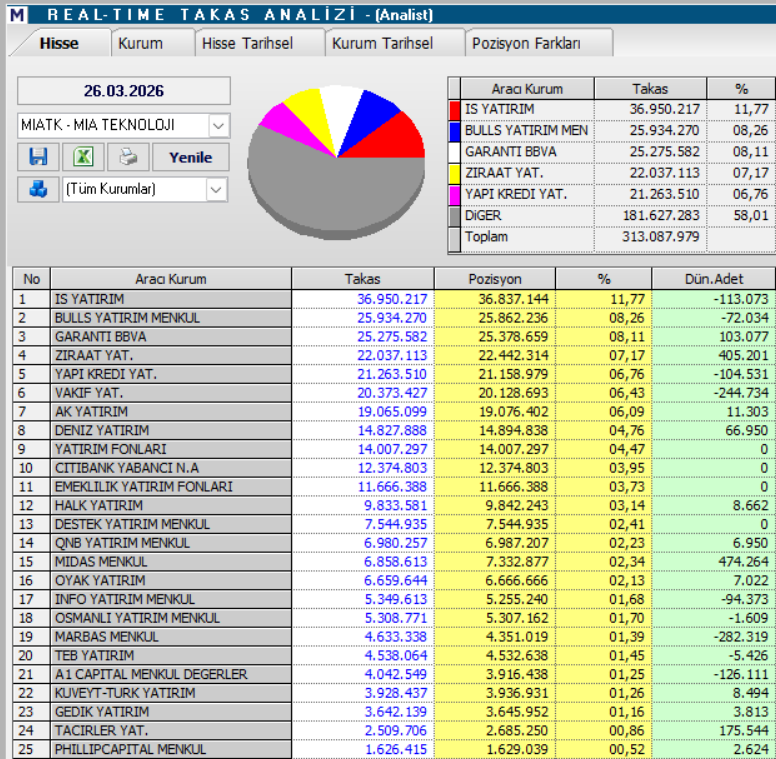Sort by the No column header
The height and width of the screenshot is (759, 776).
pyautogui.click(x=32, y=279)
